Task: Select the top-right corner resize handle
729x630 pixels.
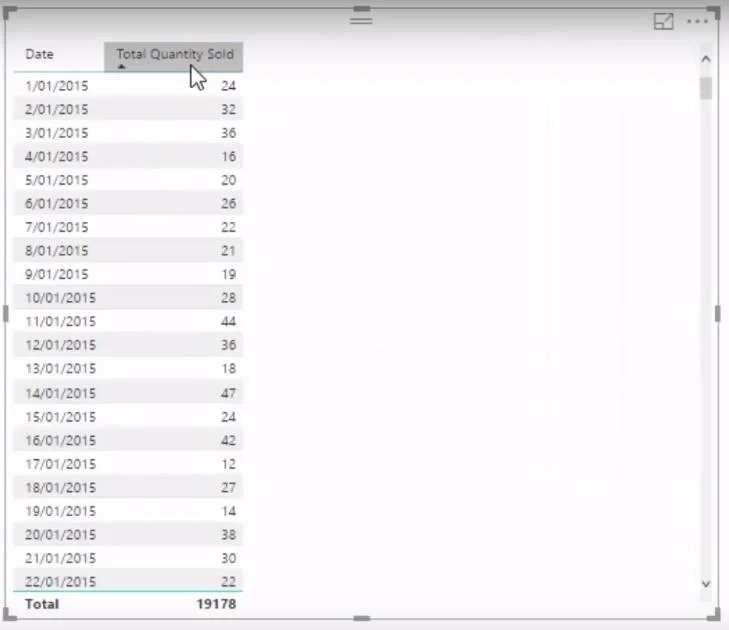Action: pos(714,12)
